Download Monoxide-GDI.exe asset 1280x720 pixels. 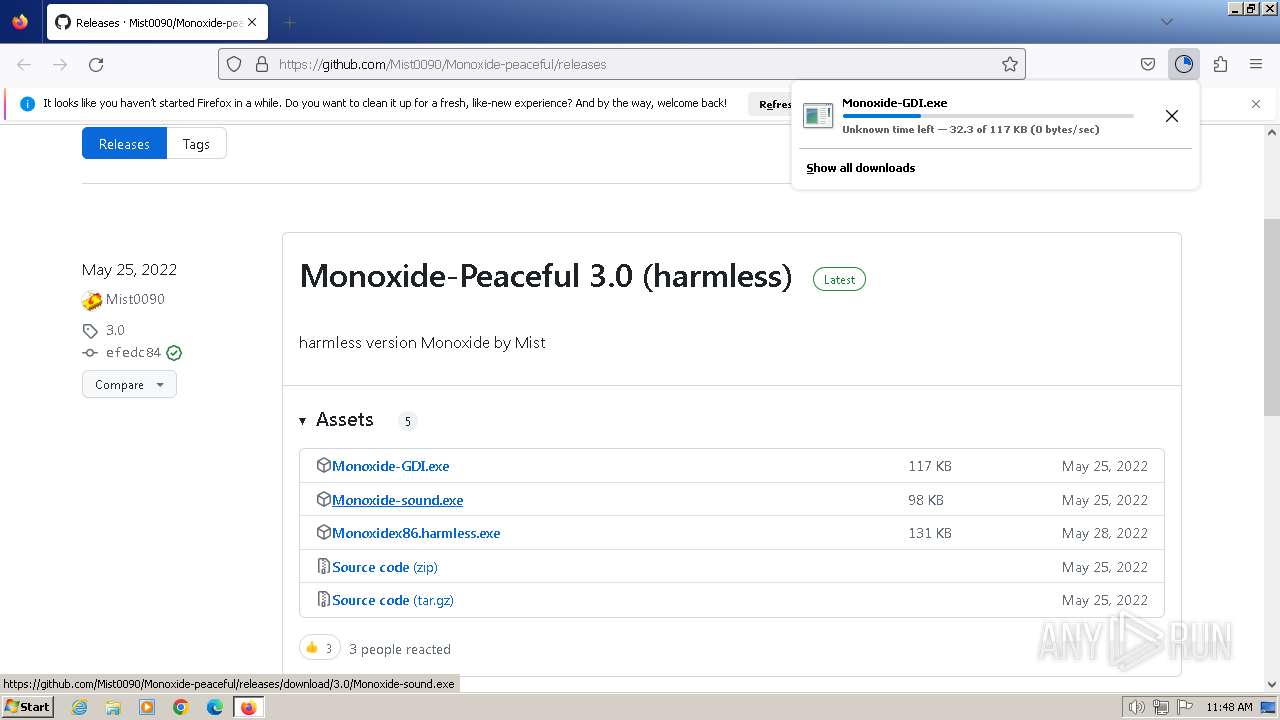click(x=390, y=466)
